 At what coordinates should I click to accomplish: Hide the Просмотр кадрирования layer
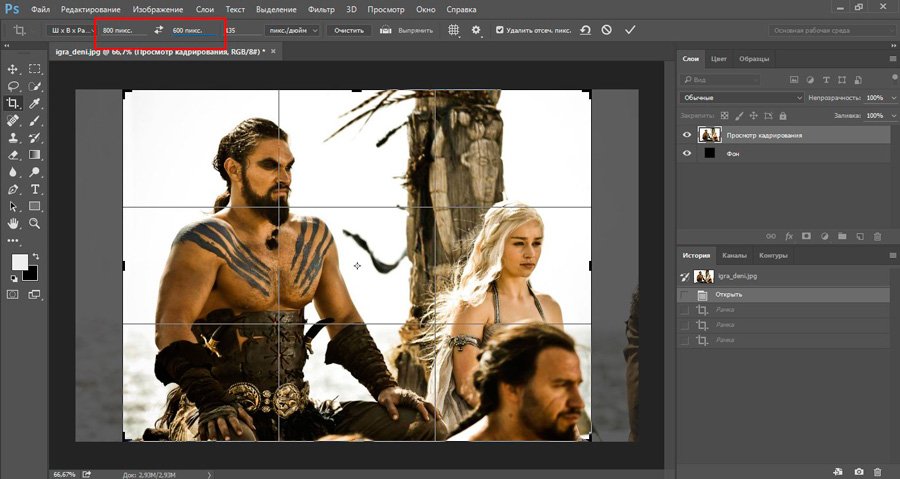[686, 135]
